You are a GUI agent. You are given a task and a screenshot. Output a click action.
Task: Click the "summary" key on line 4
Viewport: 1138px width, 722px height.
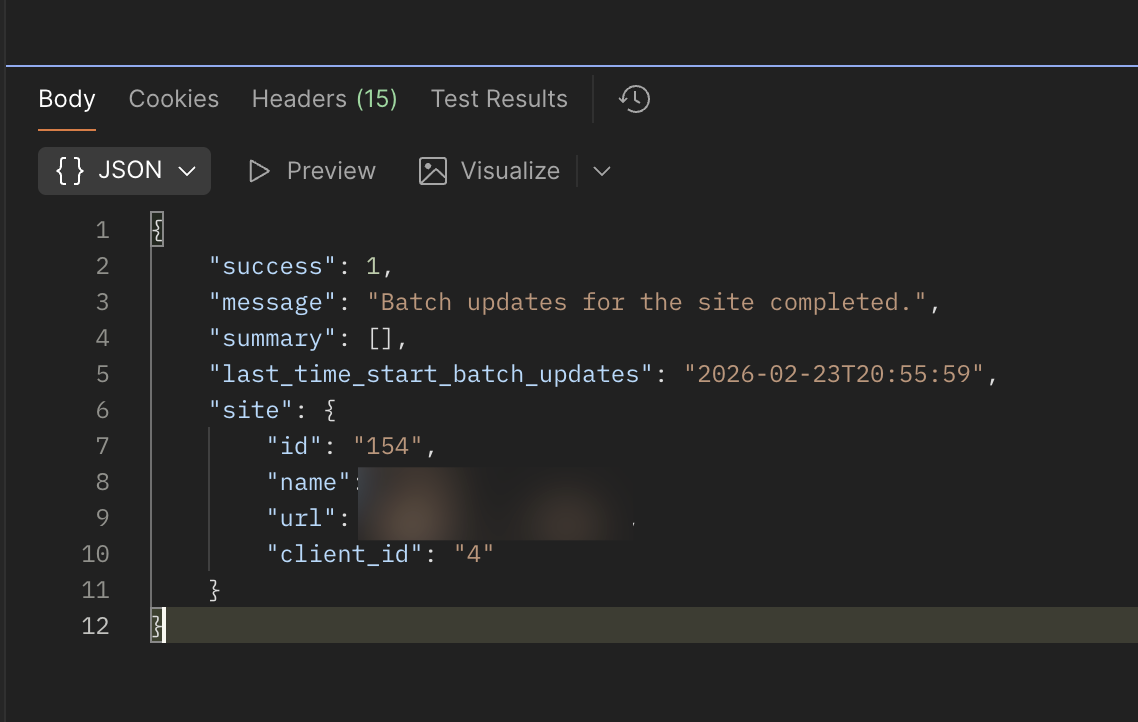coord(266,338)
